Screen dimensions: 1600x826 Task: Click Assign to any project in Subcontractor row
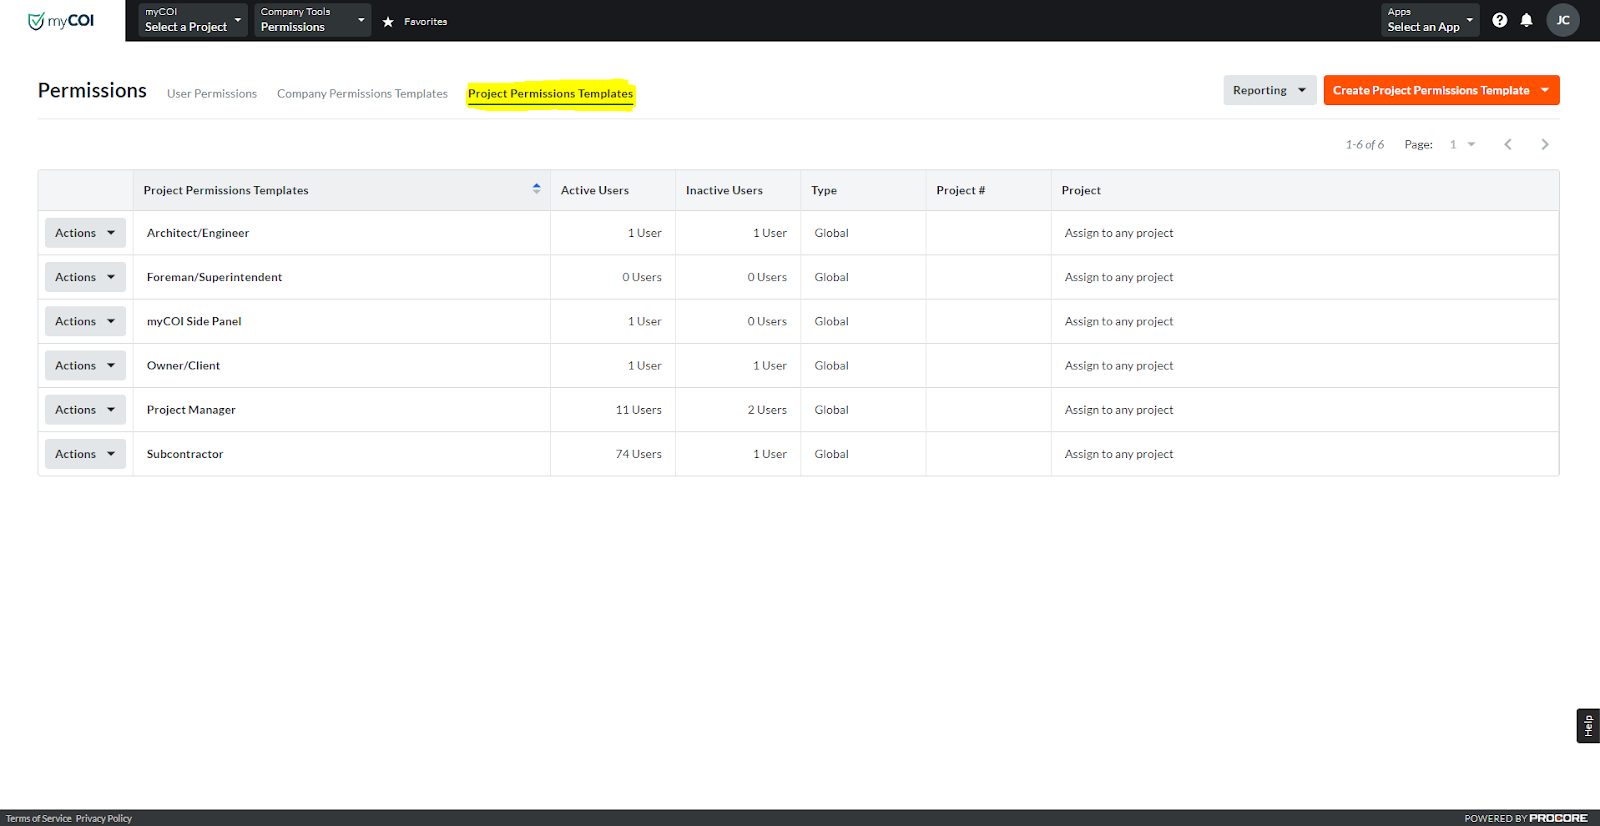[1119, 454]
